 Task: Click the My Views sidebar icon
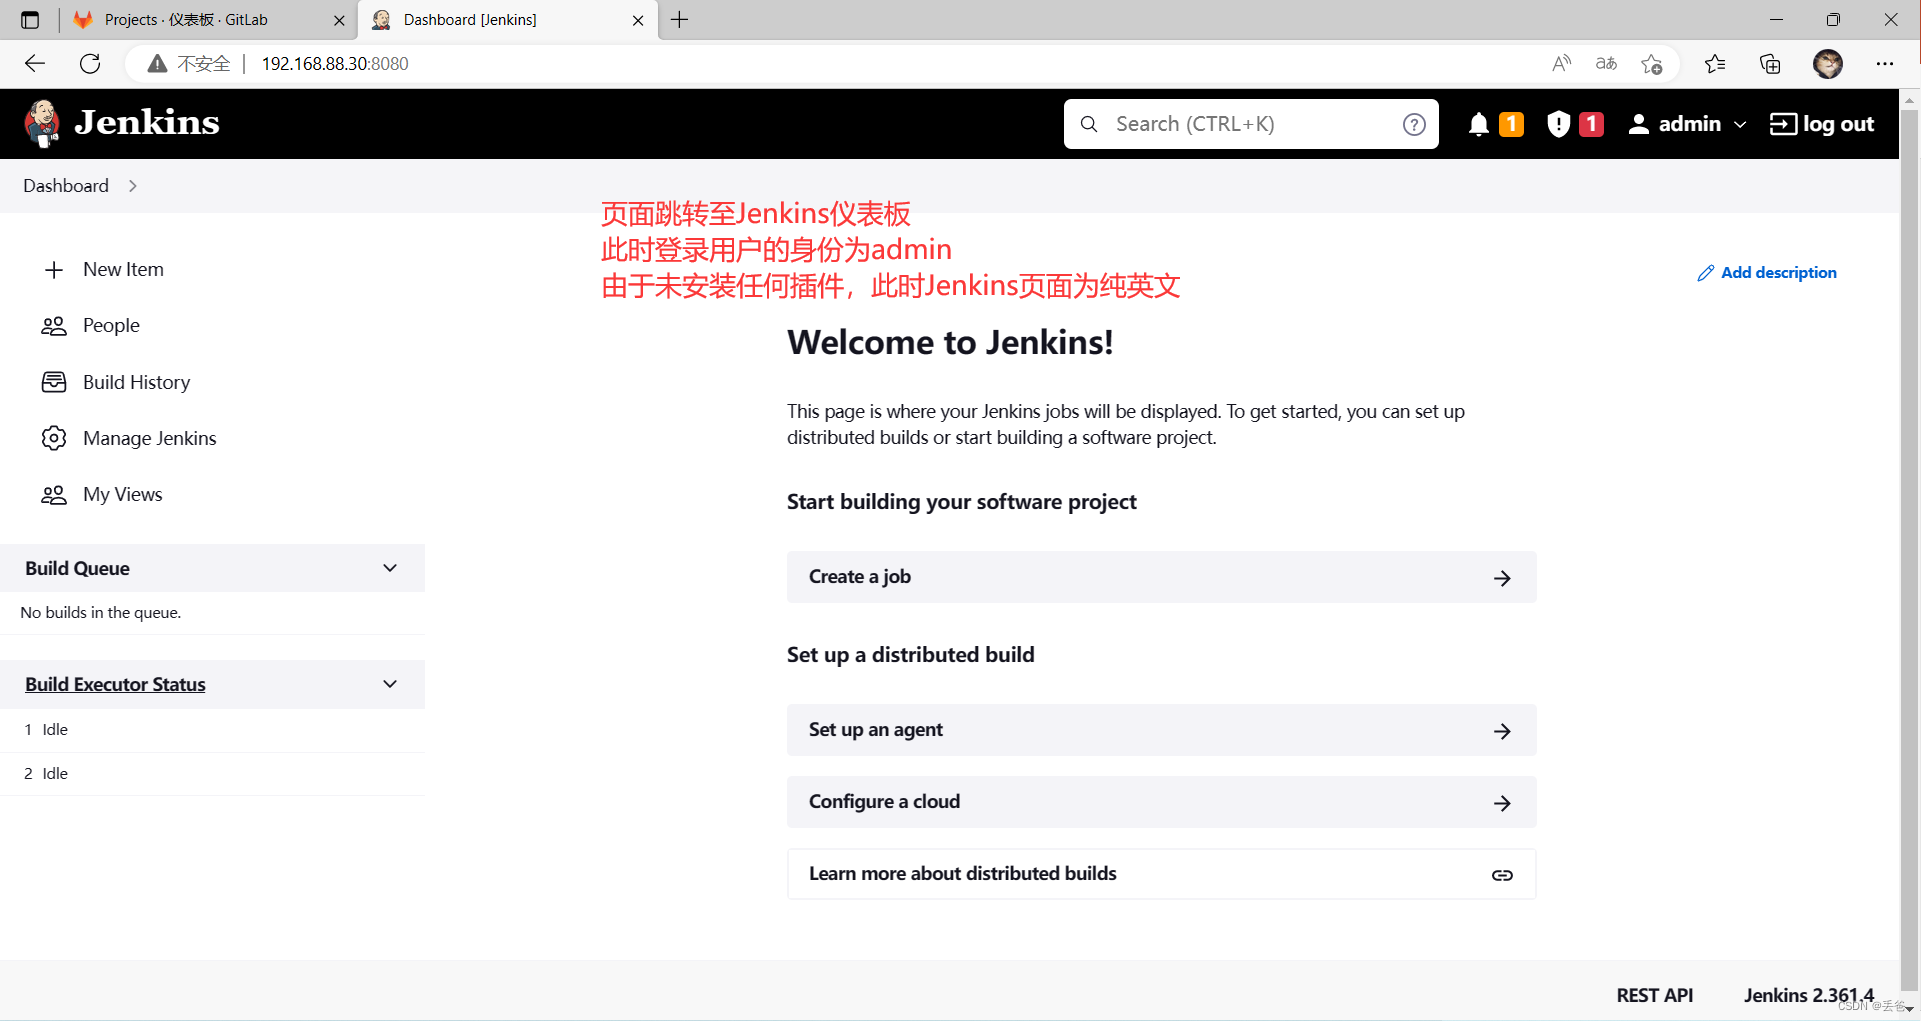pos(54,494)
